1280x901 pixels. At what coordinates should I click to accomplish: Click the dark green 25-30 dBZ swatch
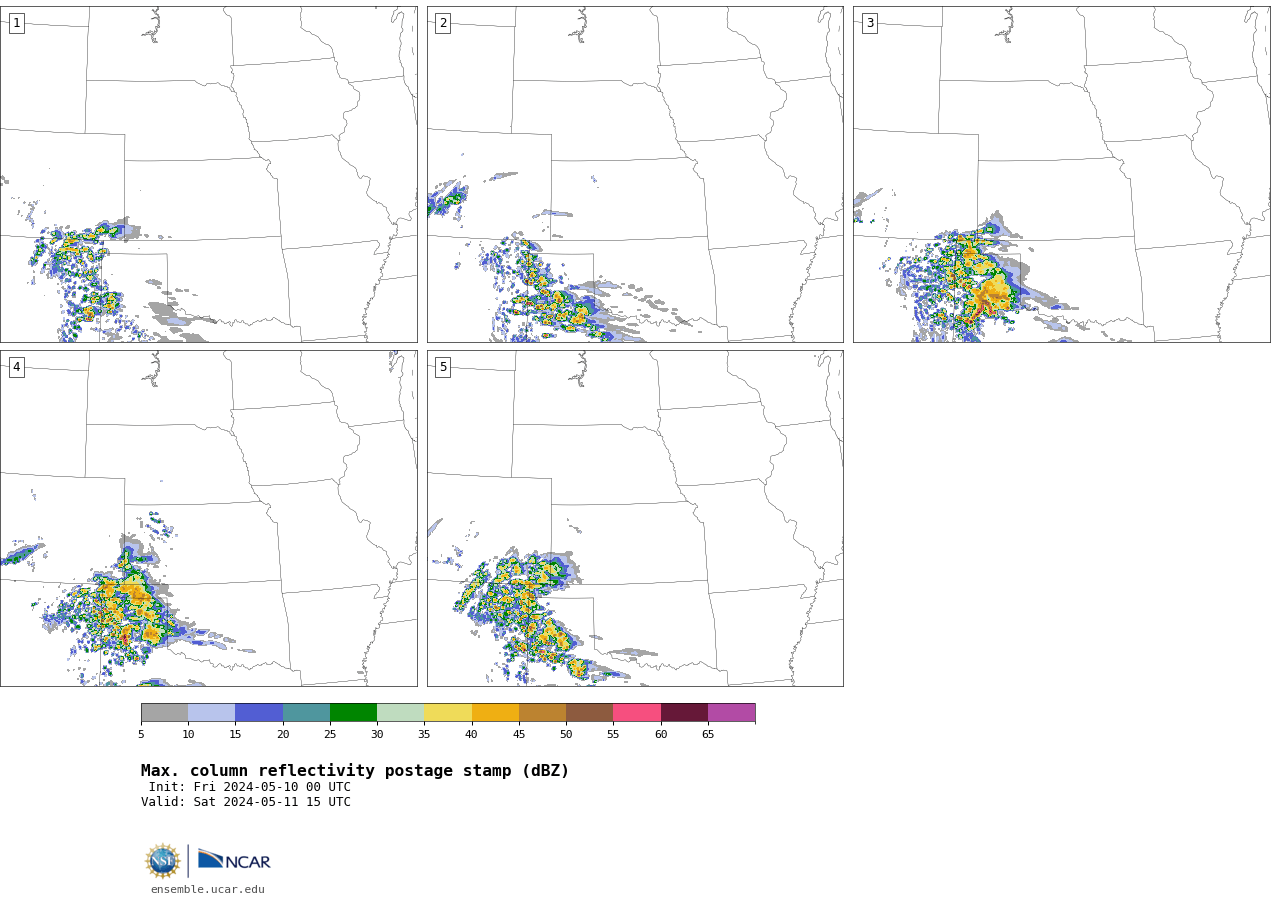[353, 712]
